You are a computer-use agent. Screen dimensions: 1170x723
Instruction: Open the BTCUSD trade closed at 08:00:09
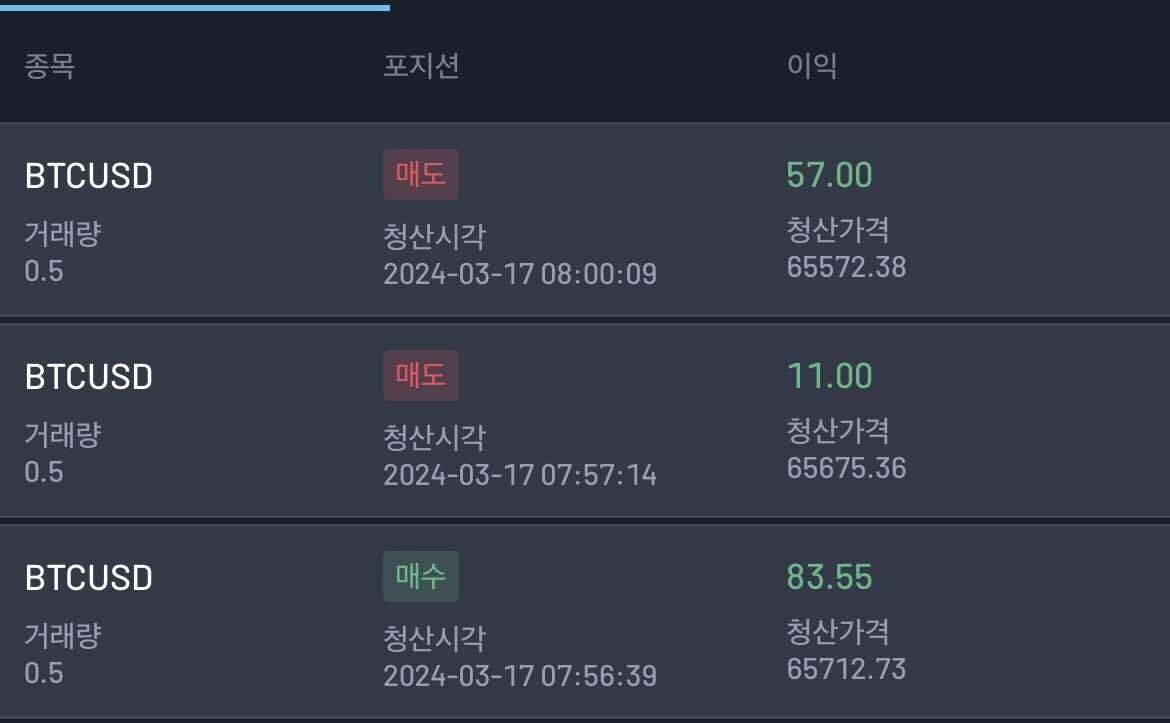click(88, 177)
